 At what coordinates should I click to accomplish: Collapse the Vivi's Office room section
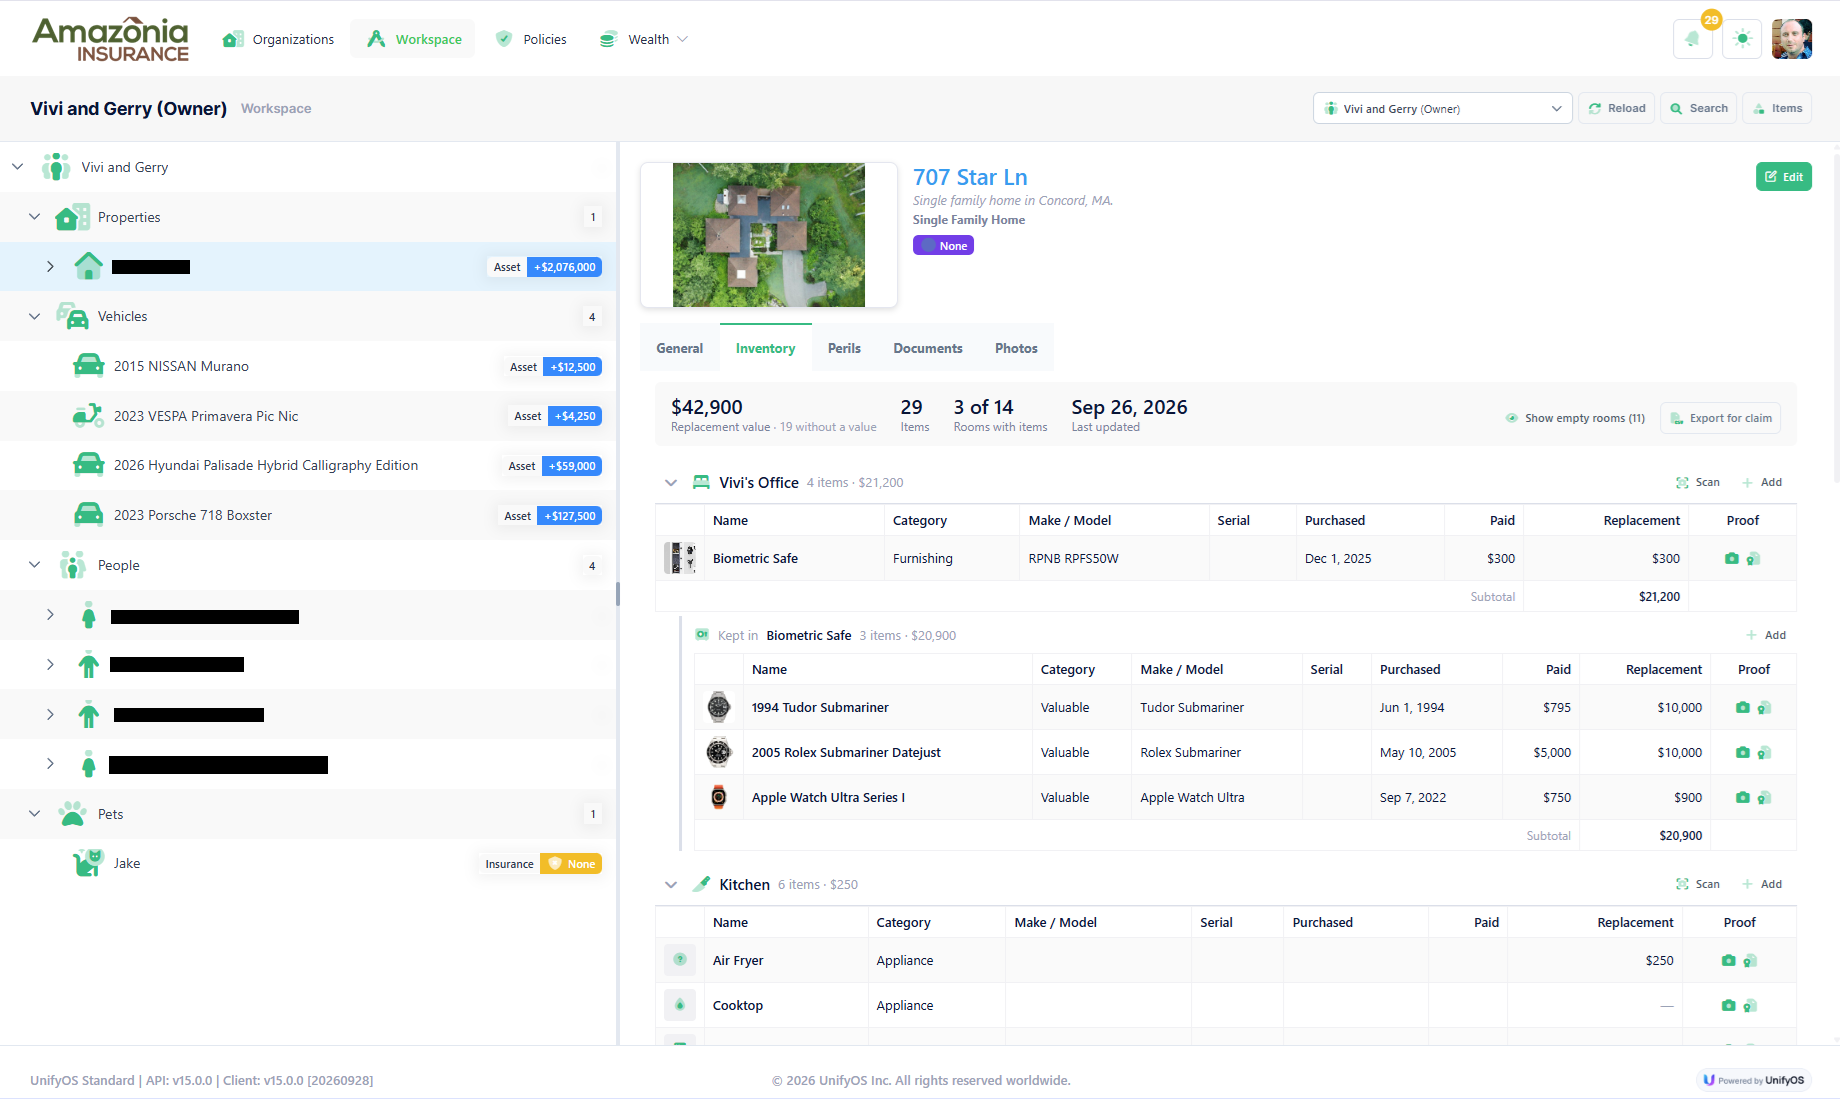[671, 483]
